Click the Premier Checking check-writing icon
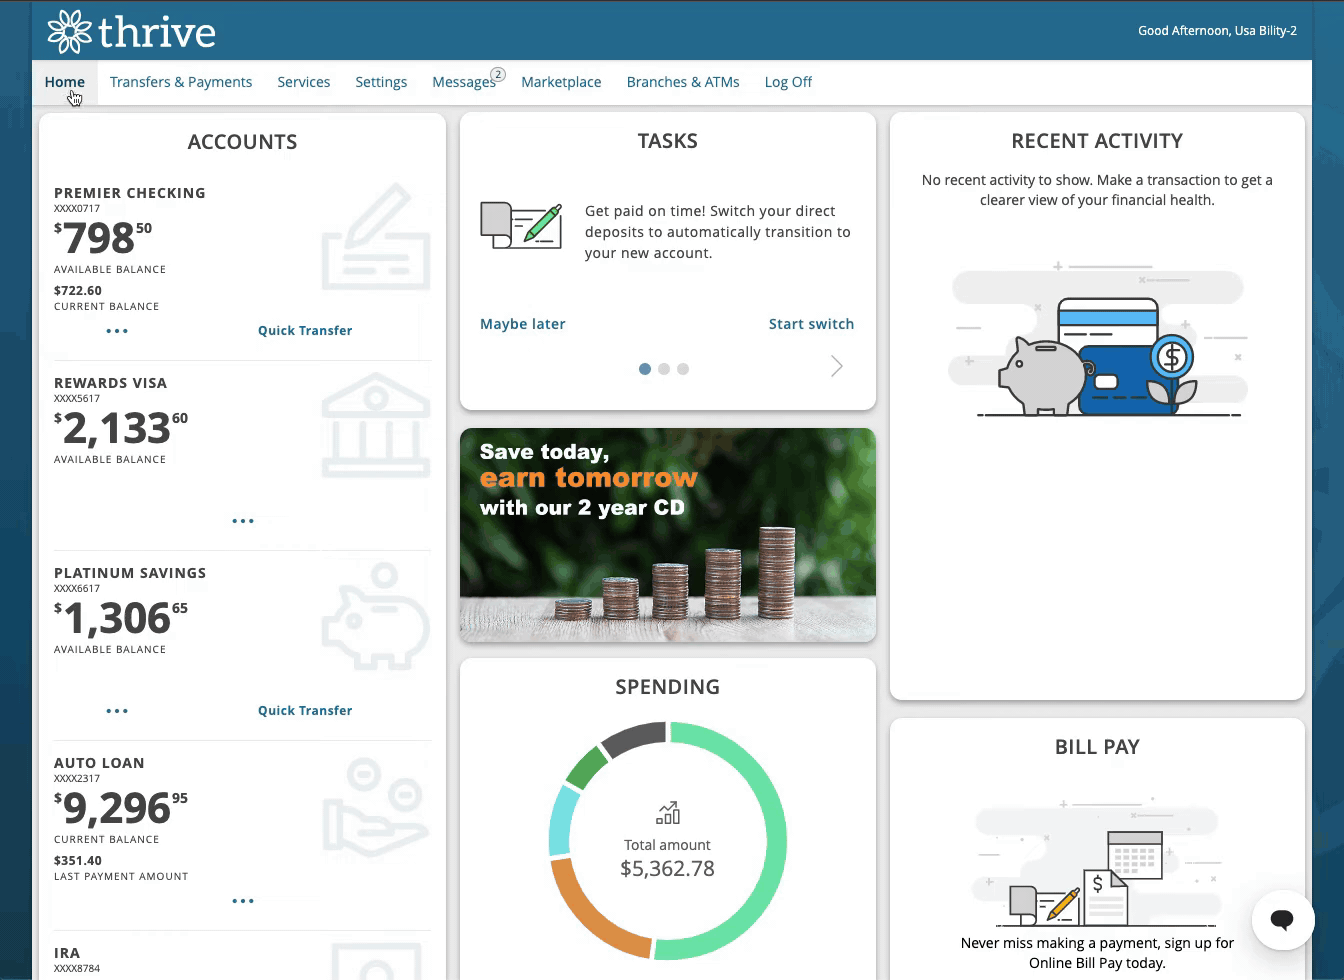Image resolution: width=1344 pixels, height=980 pixels. coord(376,237)
